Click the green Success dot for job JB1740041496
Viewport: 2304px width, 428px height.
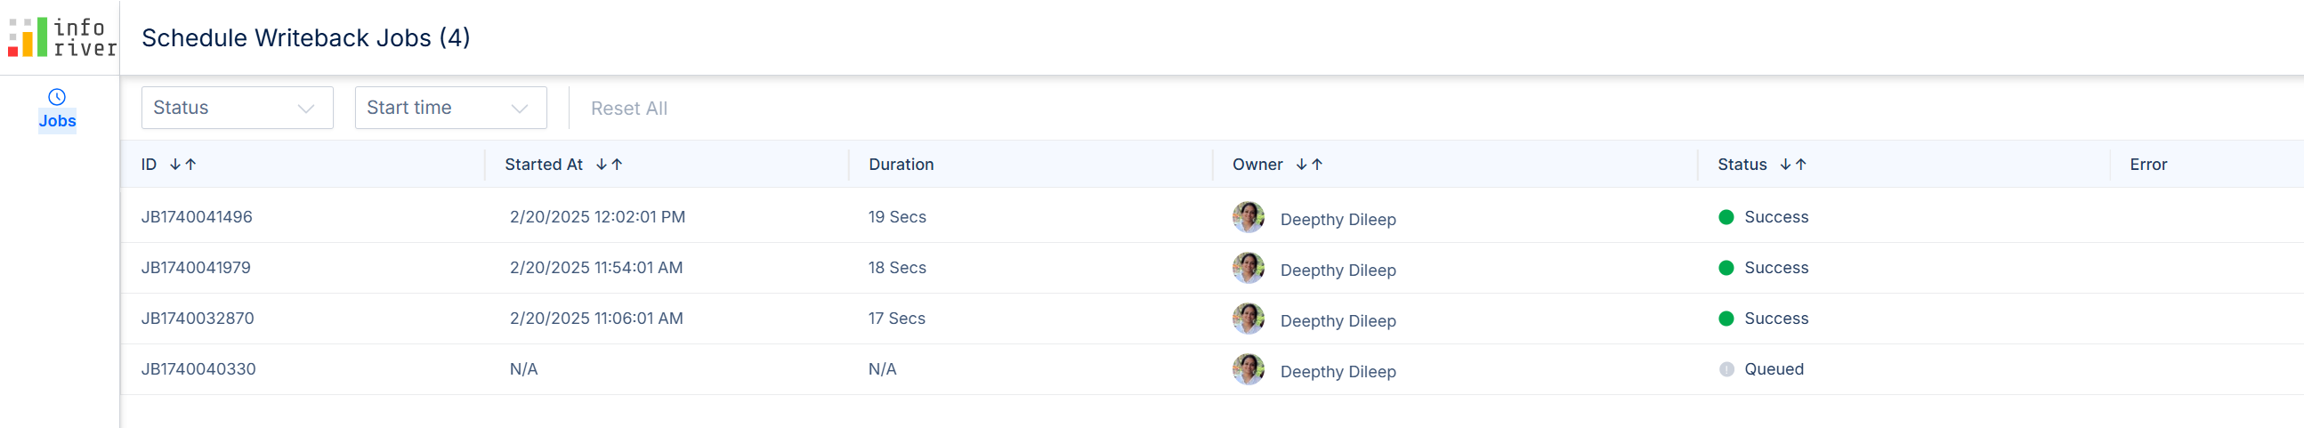pos(1726,217)
